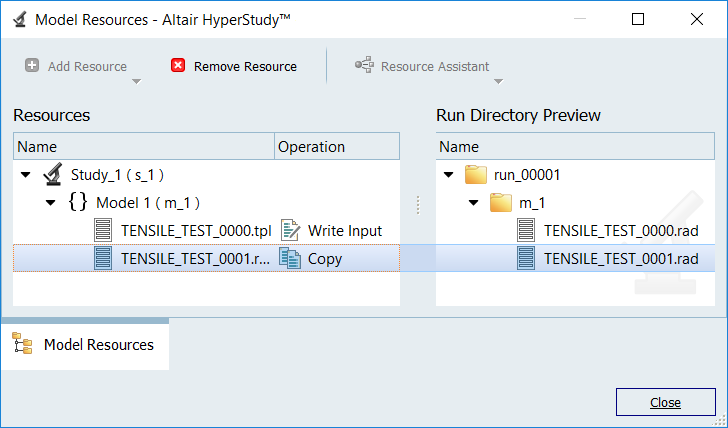Select TENSILE_TEST_0001.r... resource name
This screenshot has height=428, width=728.
[x=195, y=259]
